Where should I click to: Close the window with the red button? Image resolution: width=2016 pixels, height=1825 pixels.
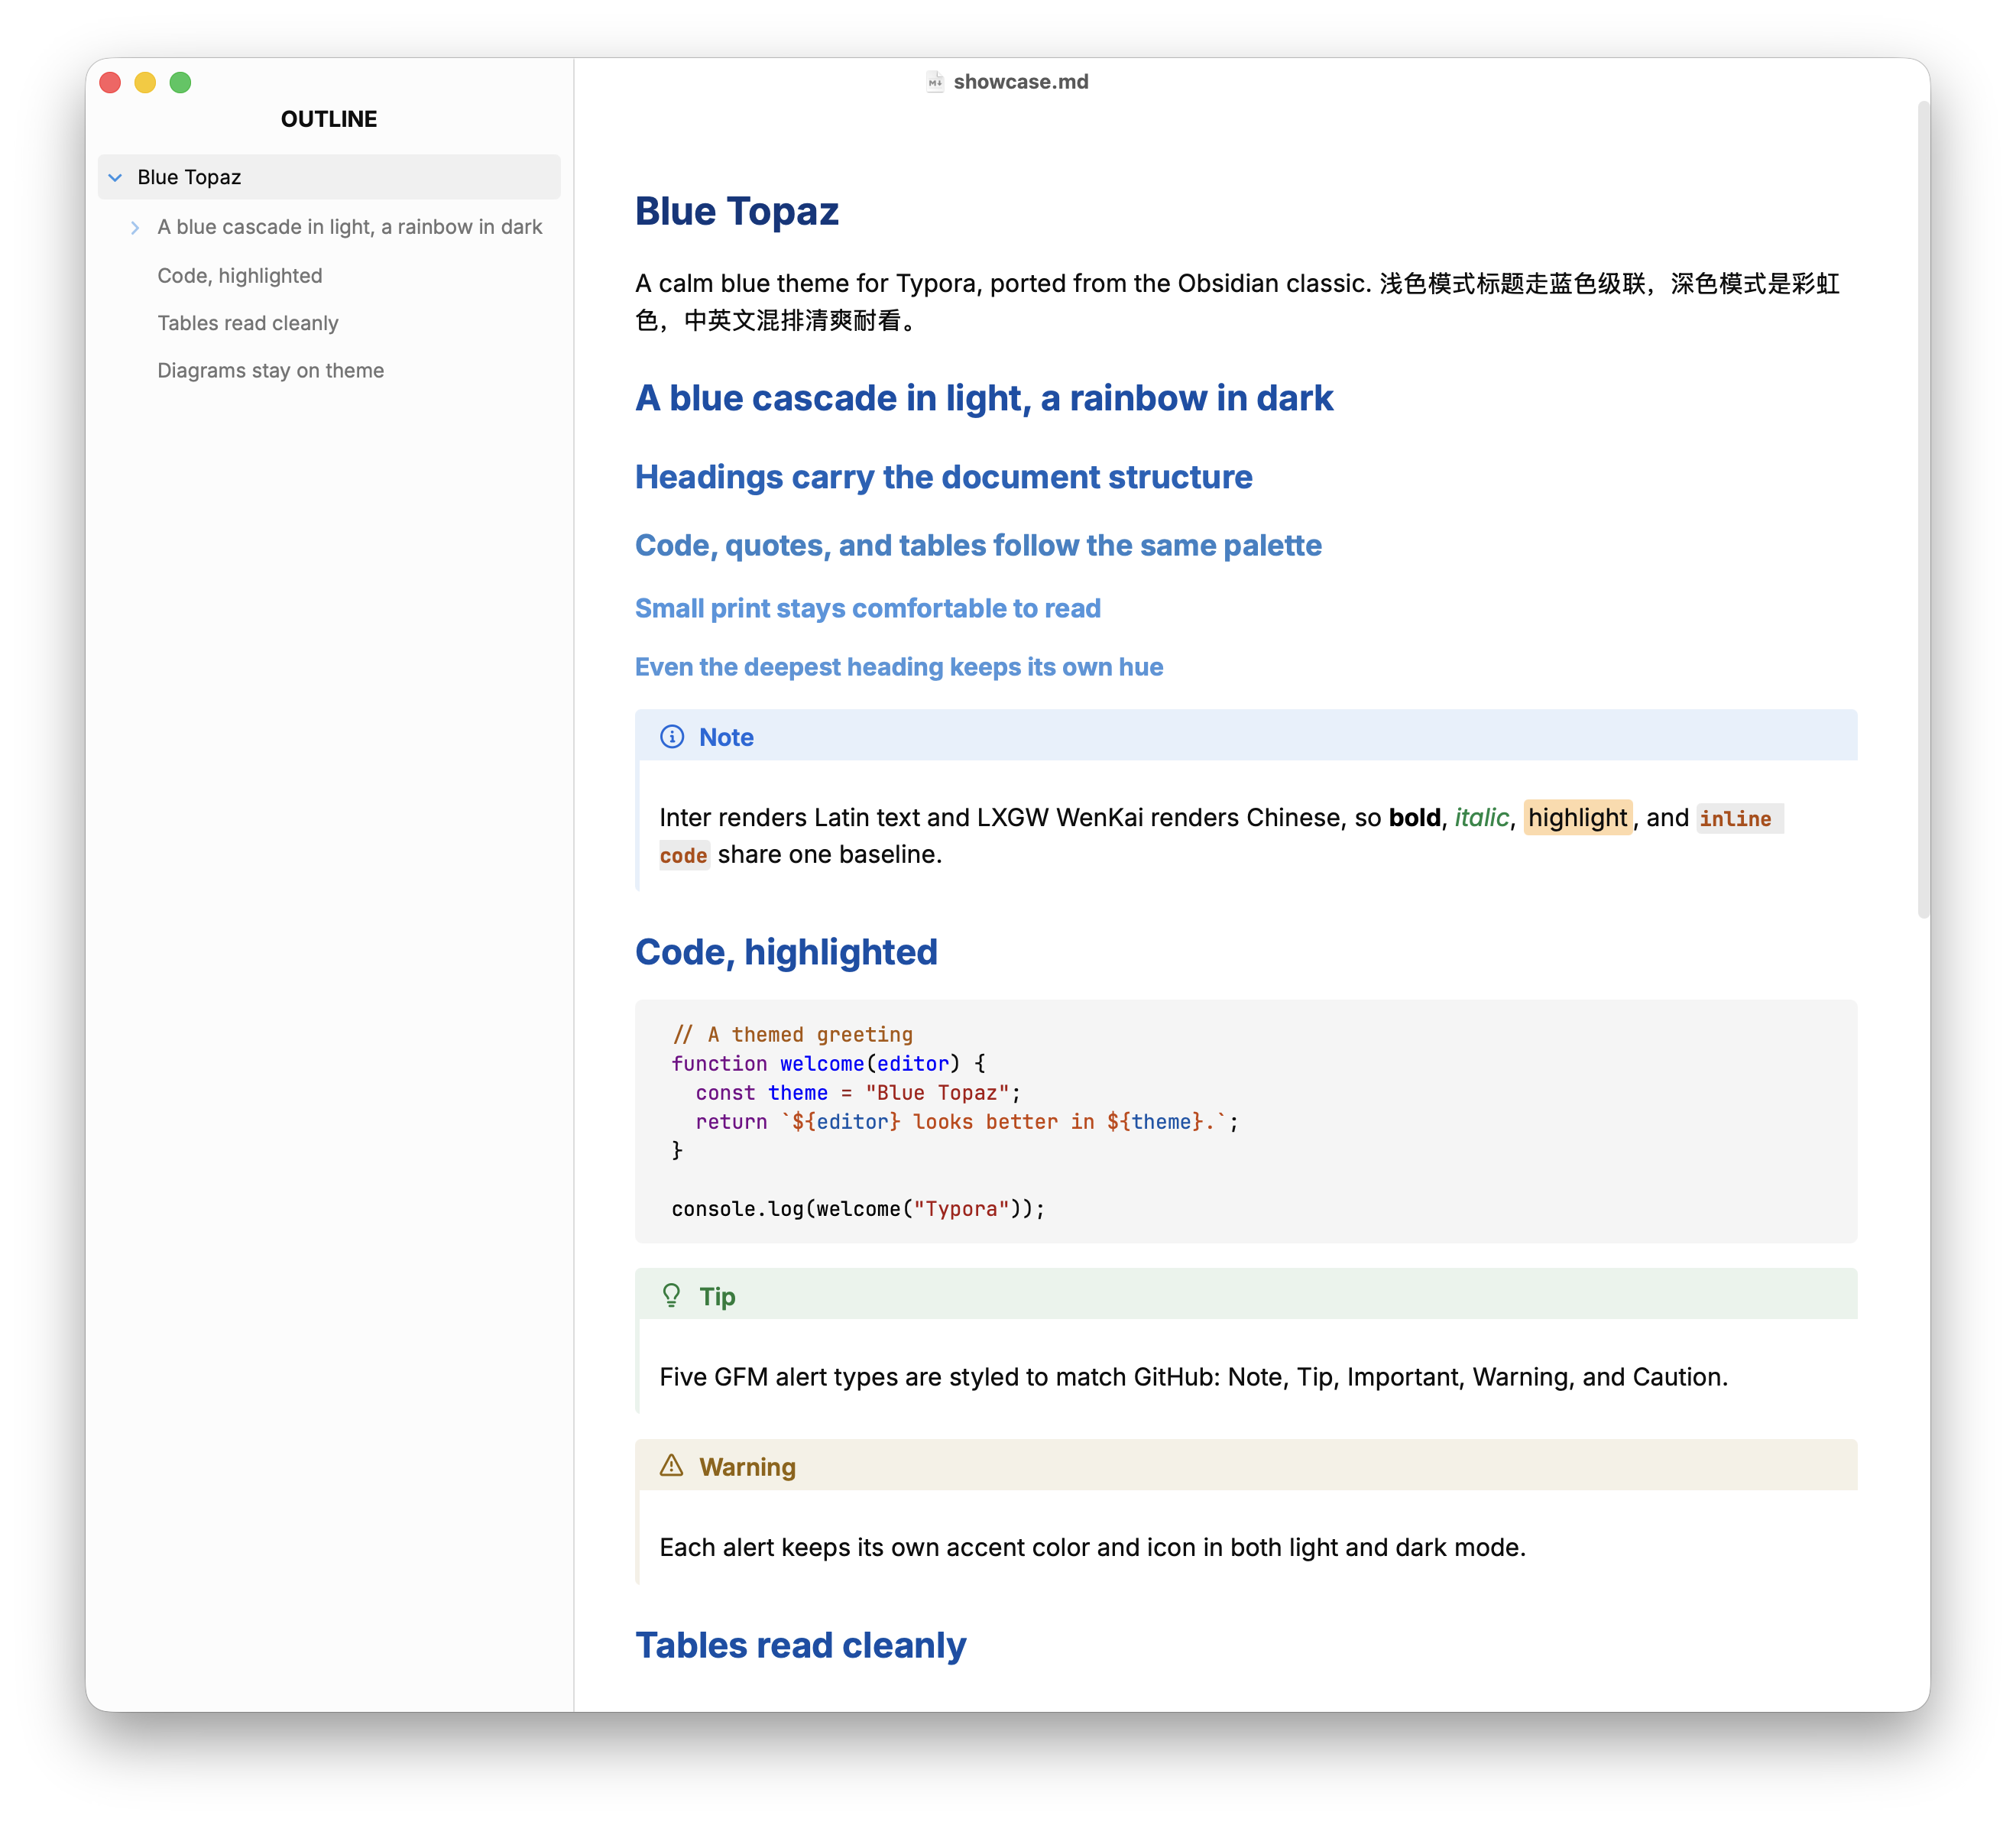110,82
